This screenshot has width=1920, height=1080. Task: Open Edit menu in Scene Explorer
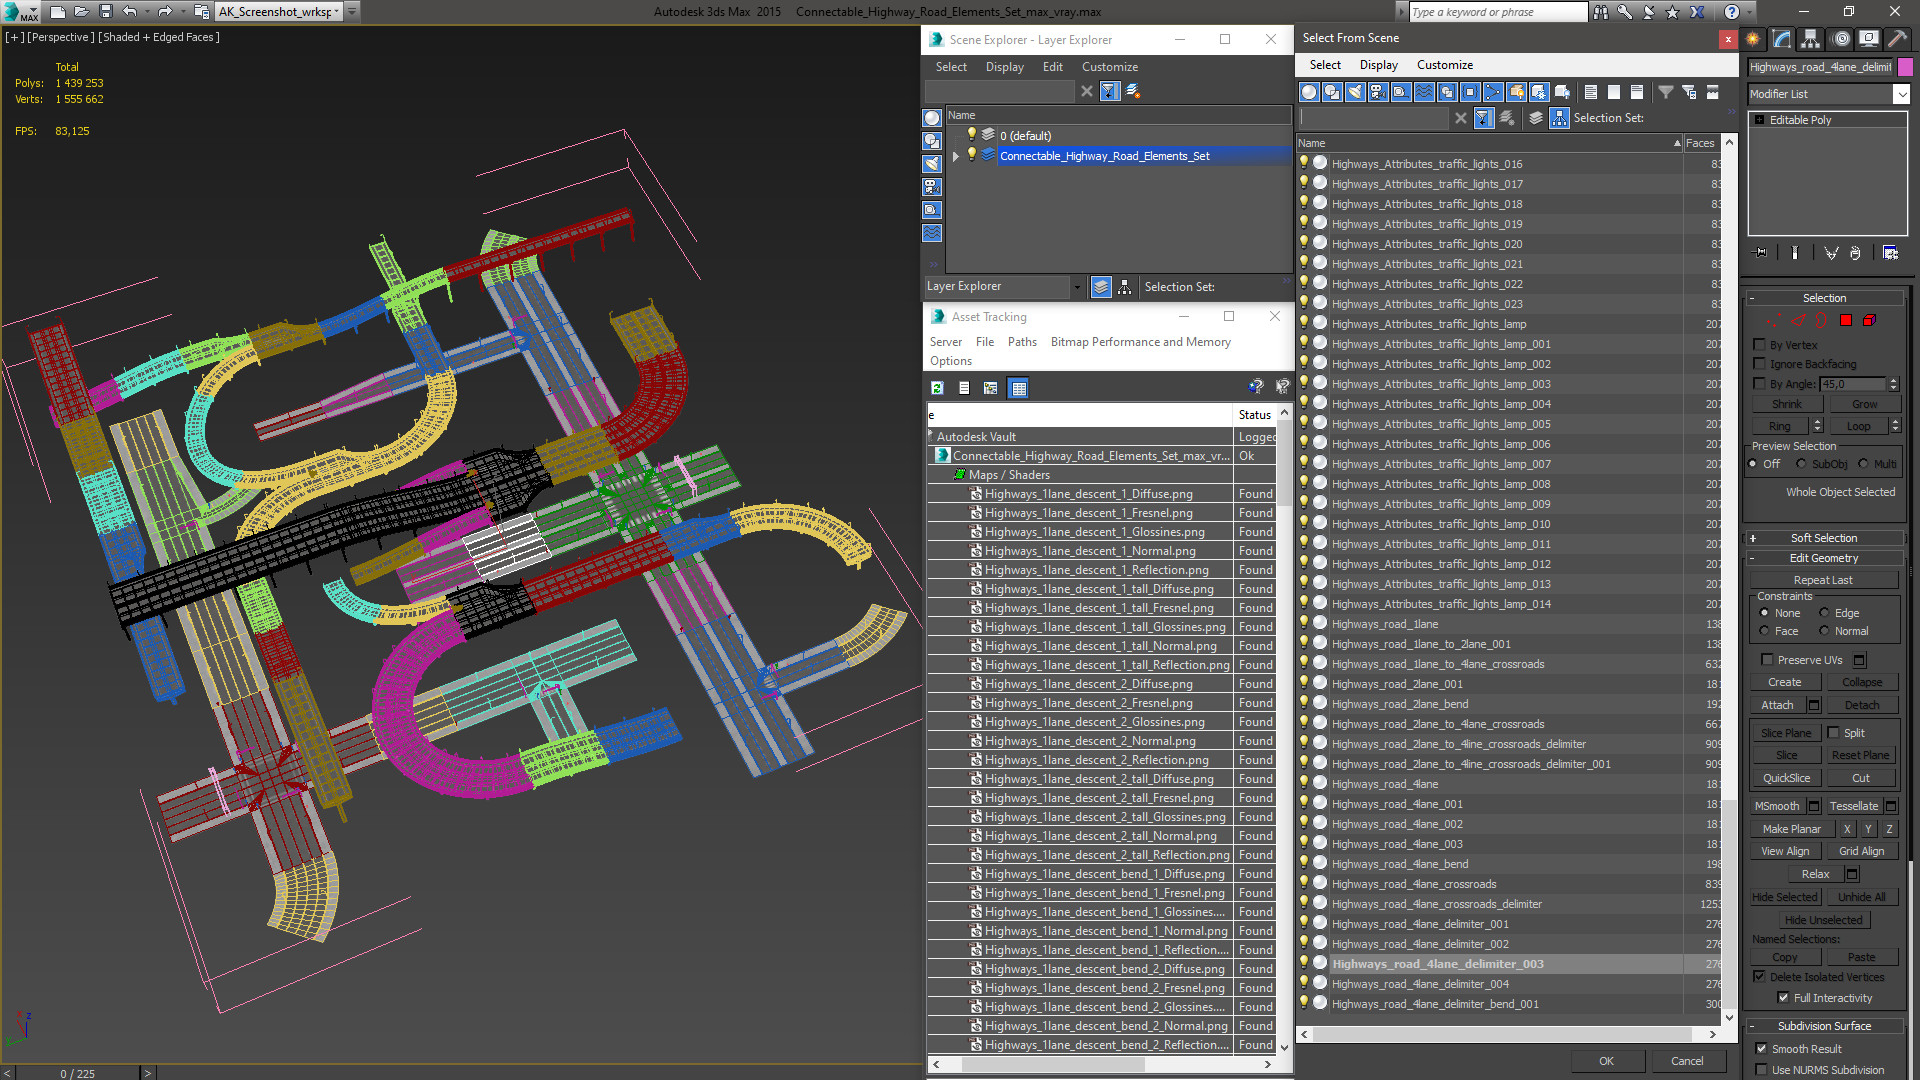1052,67
